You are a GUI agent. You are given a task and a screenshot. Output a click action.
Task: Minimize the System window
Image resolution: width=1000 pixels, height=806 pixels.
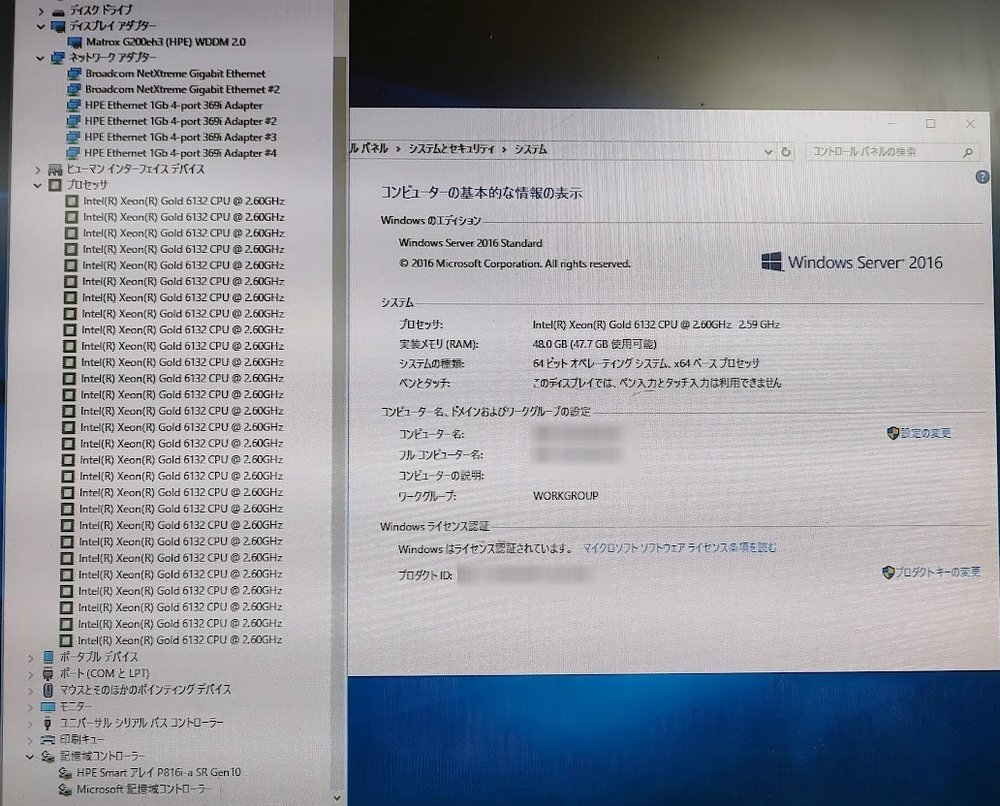(x=892, y=124)
